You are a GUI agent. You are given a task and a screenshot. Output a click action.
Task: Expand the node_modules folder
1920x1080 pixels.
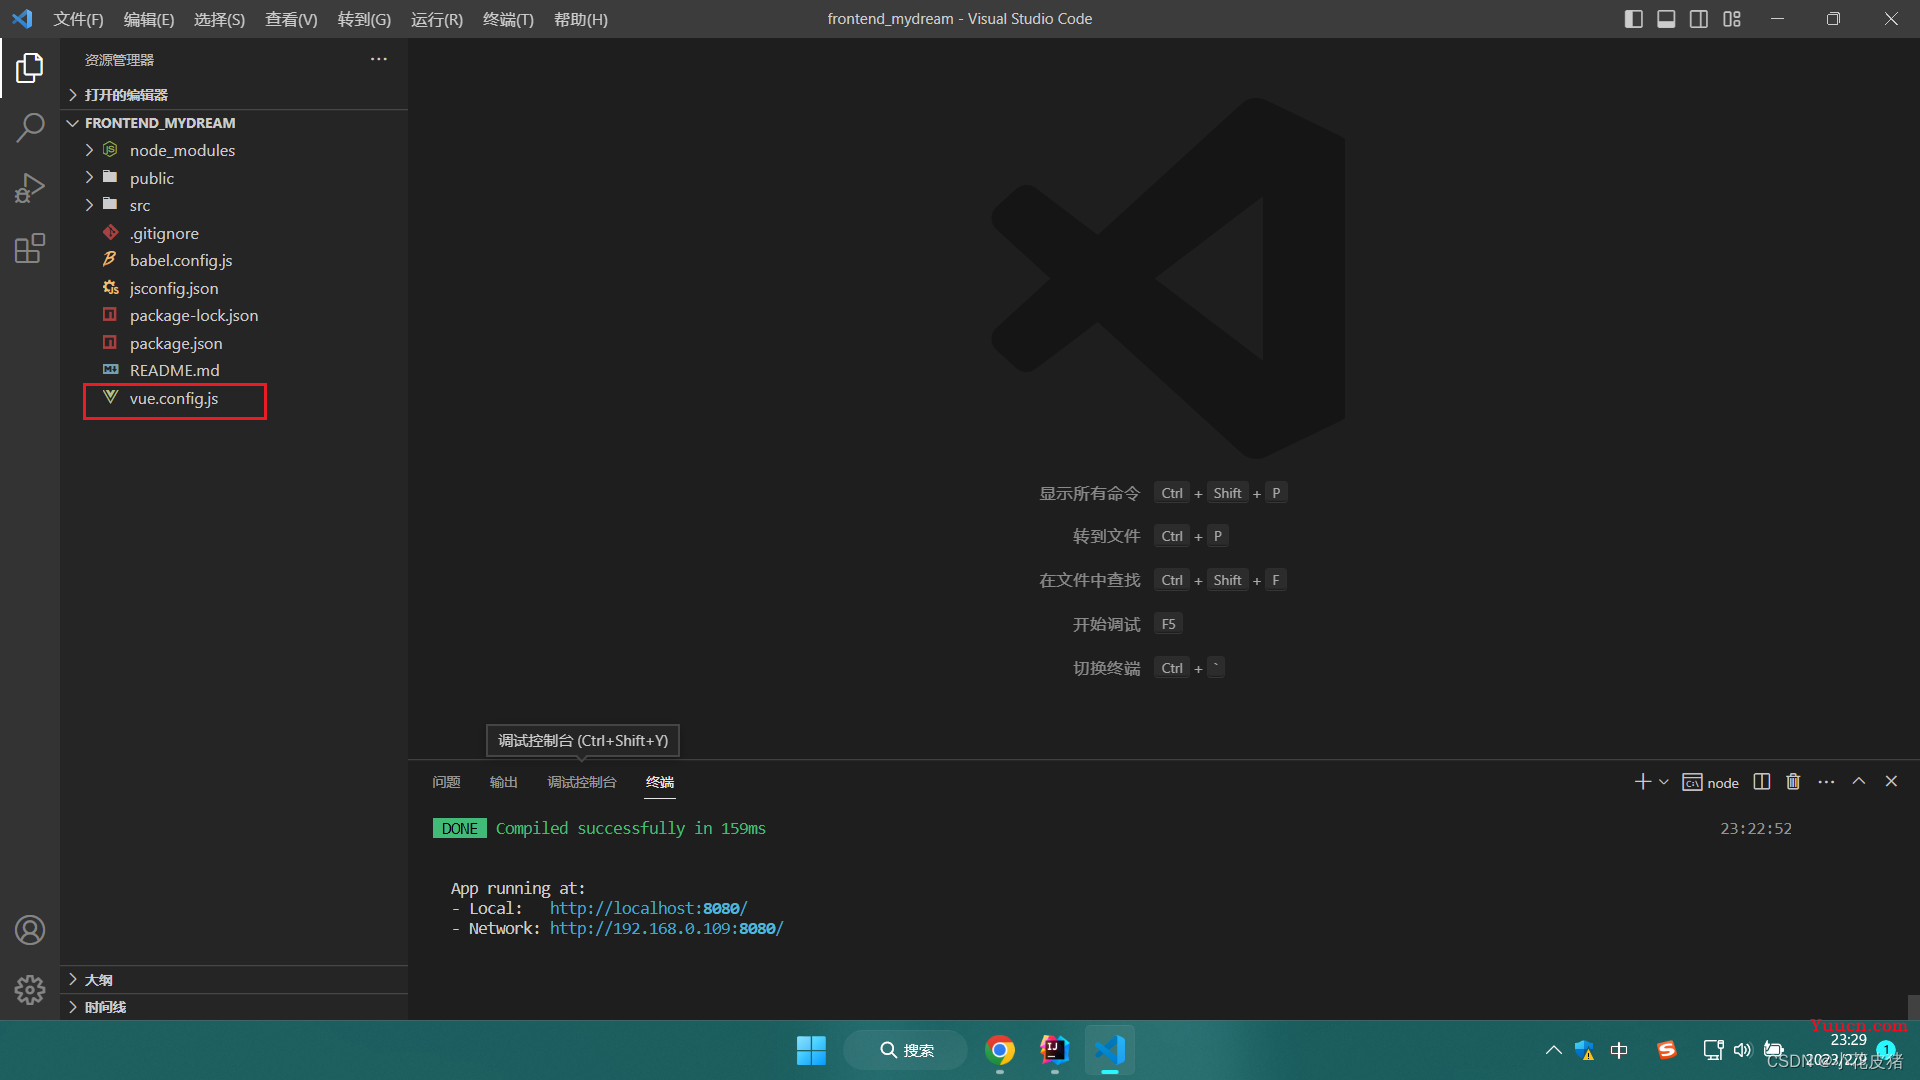(234, 150)
